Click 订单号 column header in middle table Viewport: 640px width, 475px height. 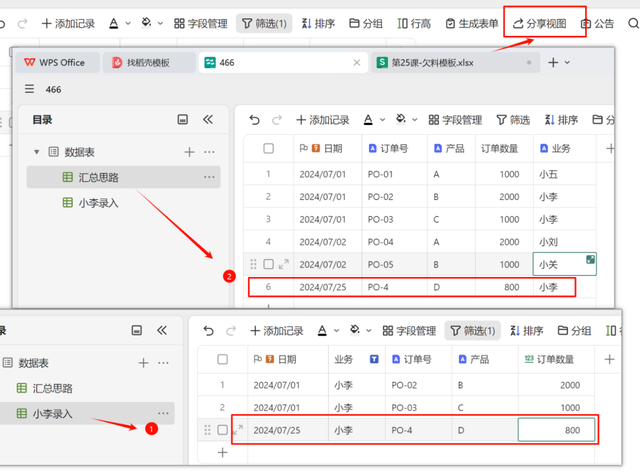click(x=394, y=149)
